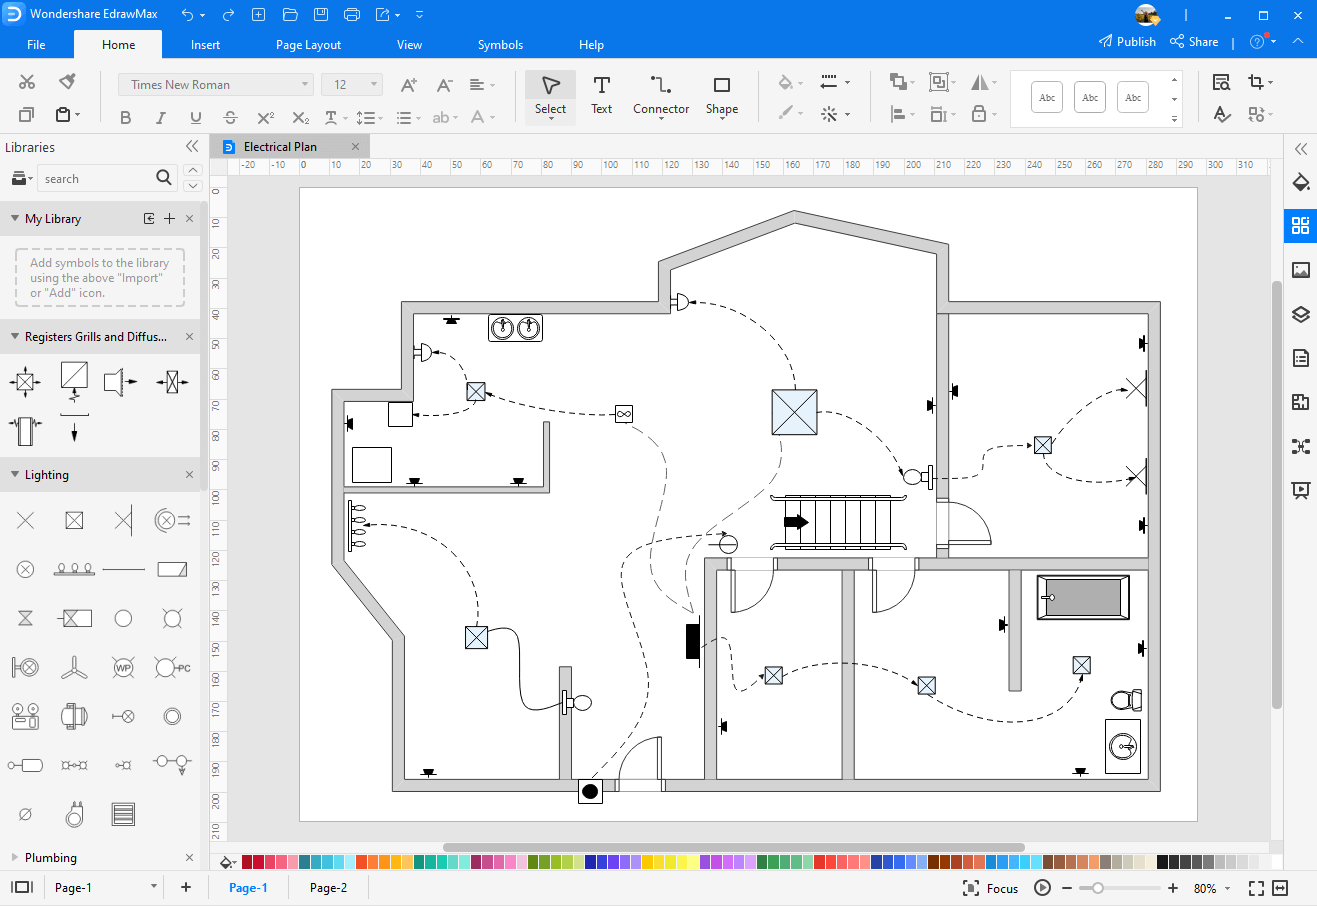Screen dimensions: 1317x906
Task: Toggle Focus mode in status bar
Action: [x=990, y=888]
